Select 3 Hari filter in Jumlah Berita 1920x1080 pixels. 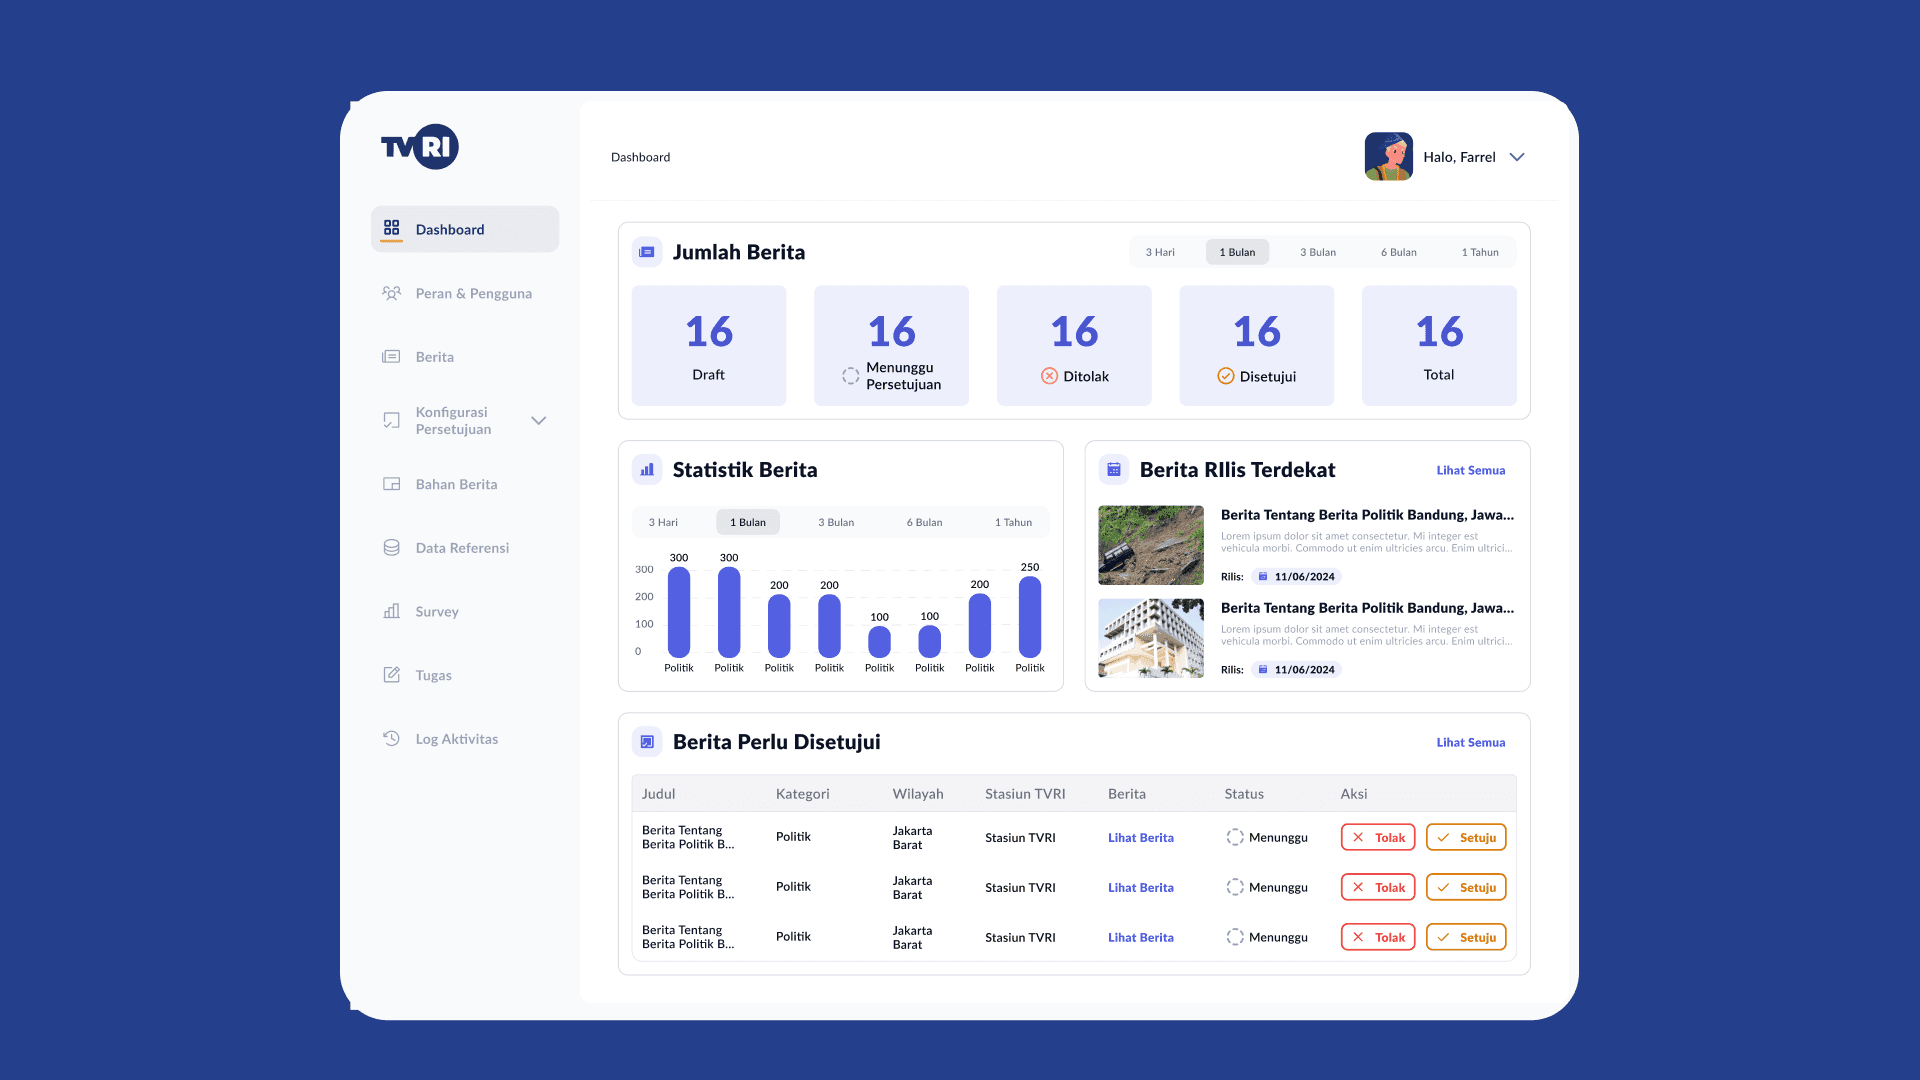[x=1160, y=252]
